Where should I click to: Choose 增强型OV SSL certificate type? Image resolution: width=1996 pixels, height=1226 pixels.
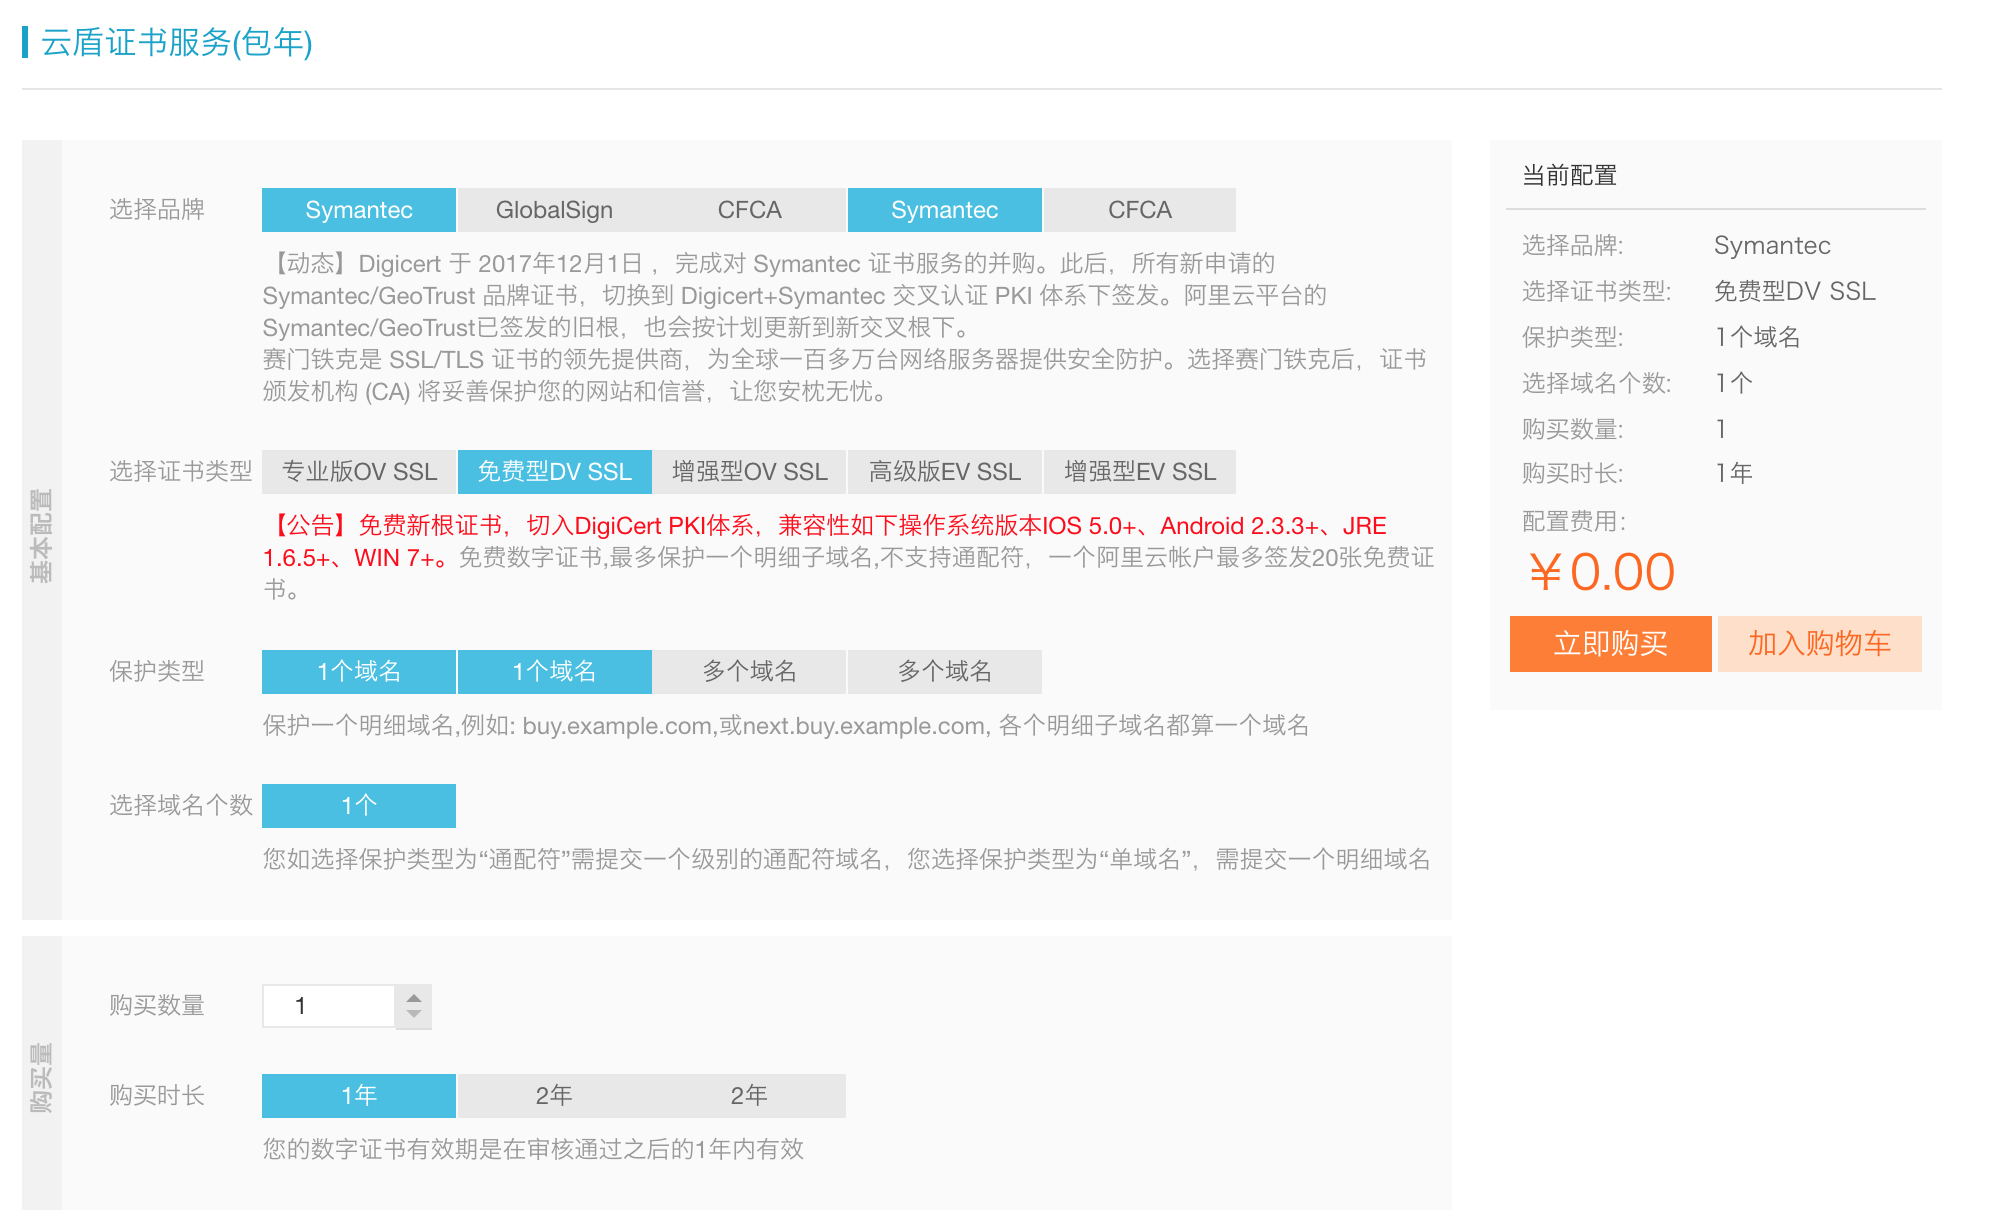pyautogui.click(x=749, y=472)
